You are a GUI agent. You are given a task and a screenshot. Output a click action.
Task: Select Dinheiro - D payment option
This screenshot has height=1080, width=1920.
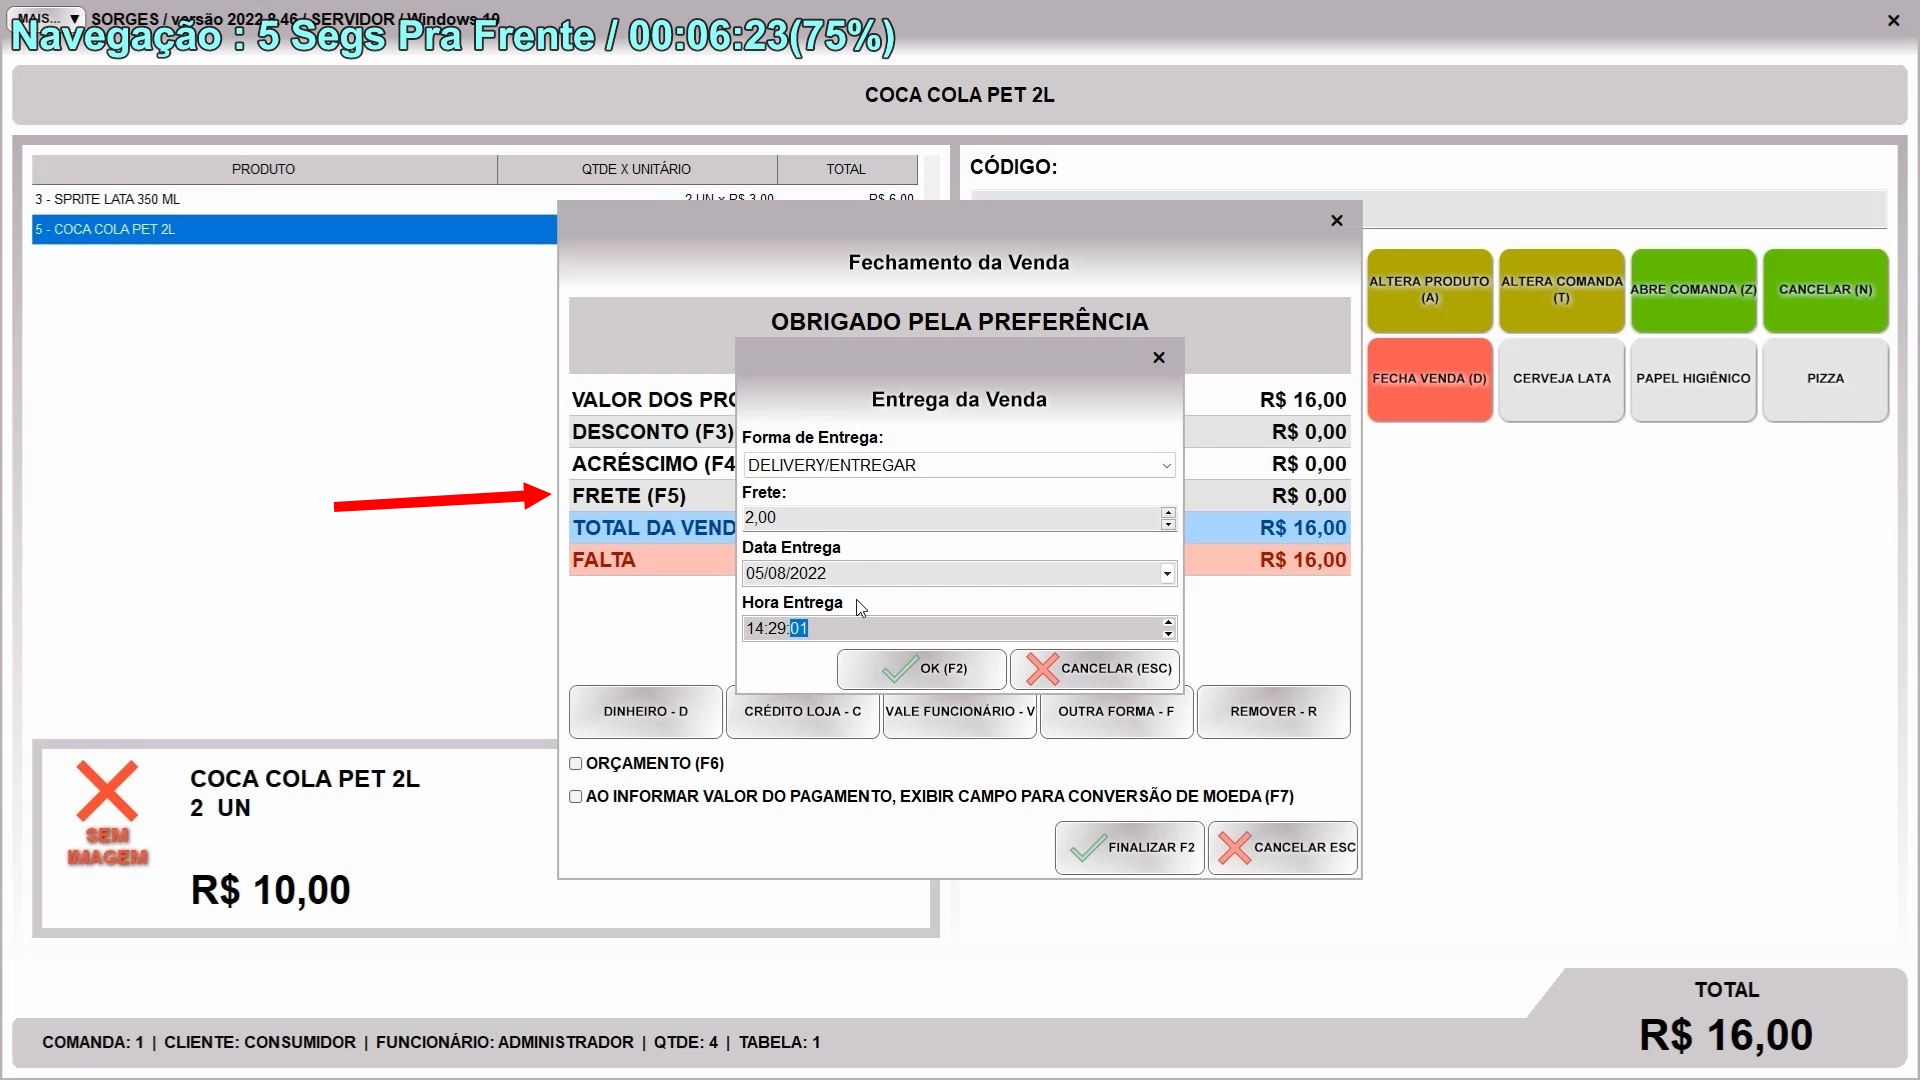click(x=645, y=712)
